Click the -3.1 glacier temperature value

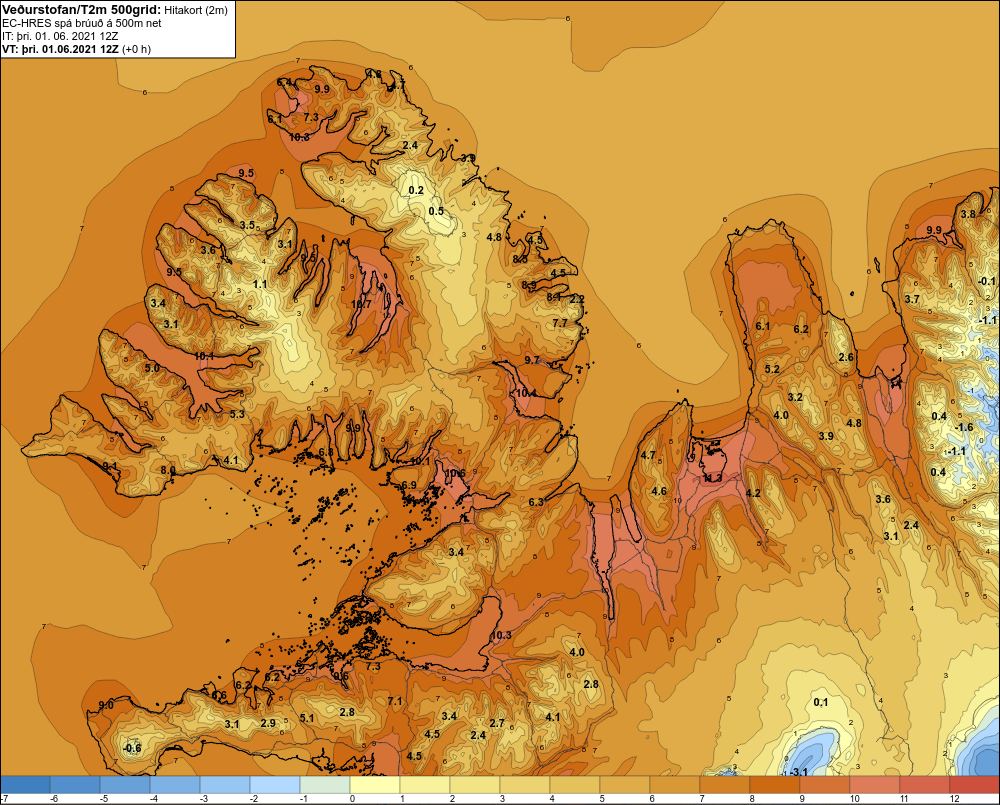tap(799, 772)
